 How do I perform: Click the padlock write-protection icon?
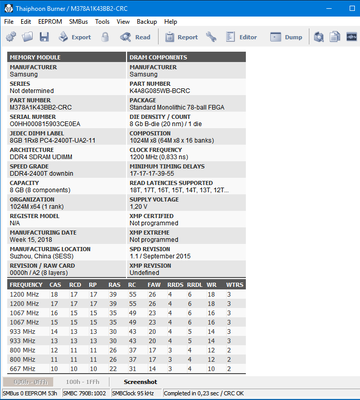(x=105, y=37)
